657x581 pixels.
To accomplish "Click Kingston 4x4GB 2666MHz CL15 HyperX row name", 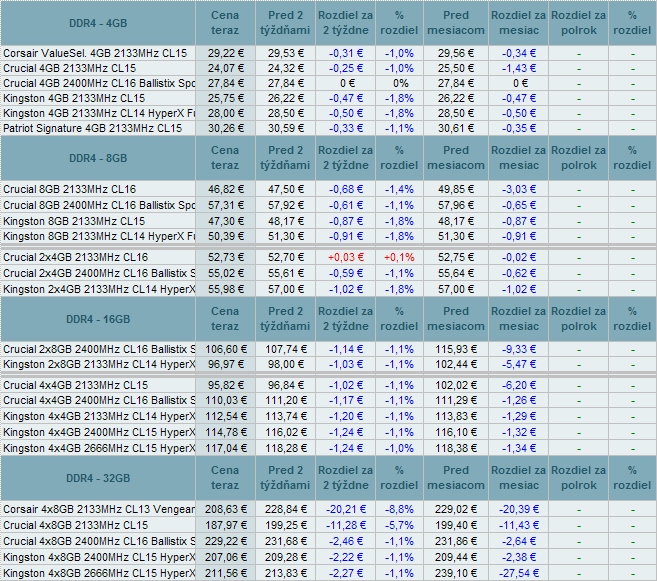I will tap(99, 448).
